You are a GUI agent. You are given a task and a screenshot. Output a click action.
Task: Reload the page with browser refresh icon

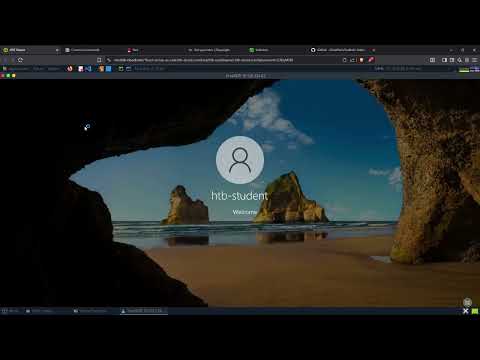(x=20, y=60)
